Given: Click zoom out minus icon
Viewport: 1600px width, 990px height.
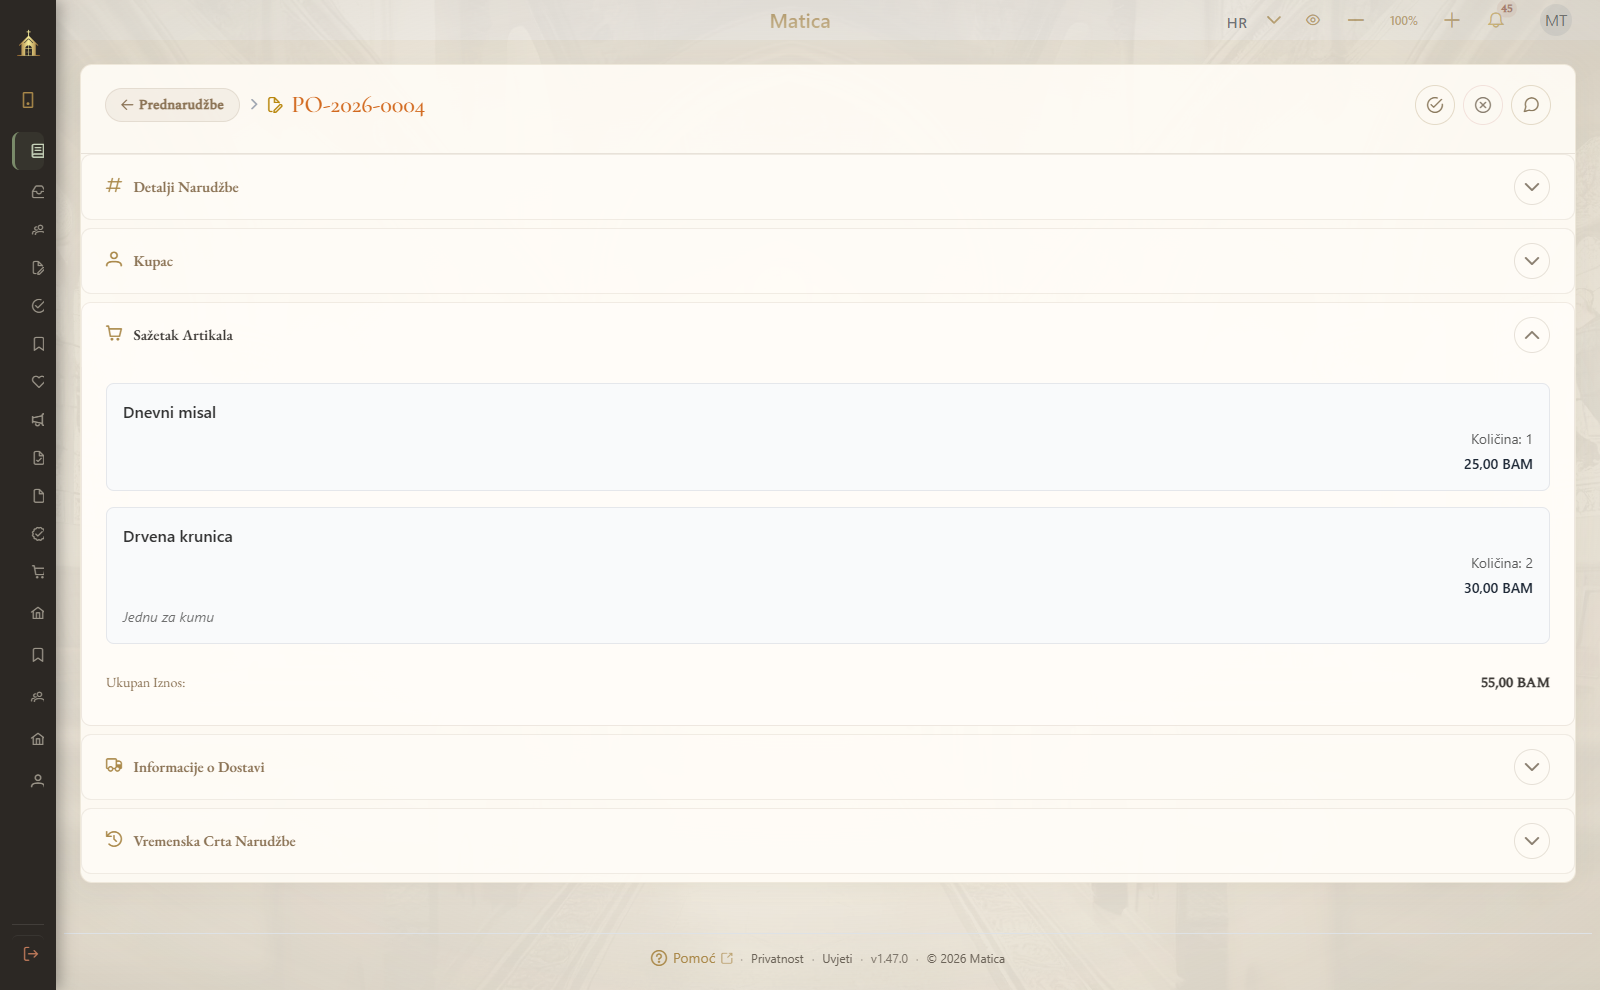Looking at the screenshot, I should [x=1356, y=20].
